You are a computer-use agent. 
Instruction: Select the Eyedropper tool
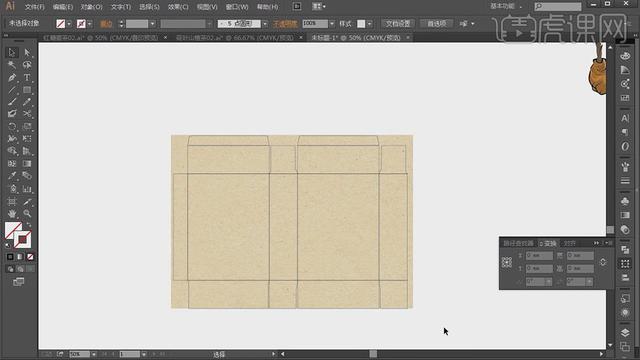[12, 176]
